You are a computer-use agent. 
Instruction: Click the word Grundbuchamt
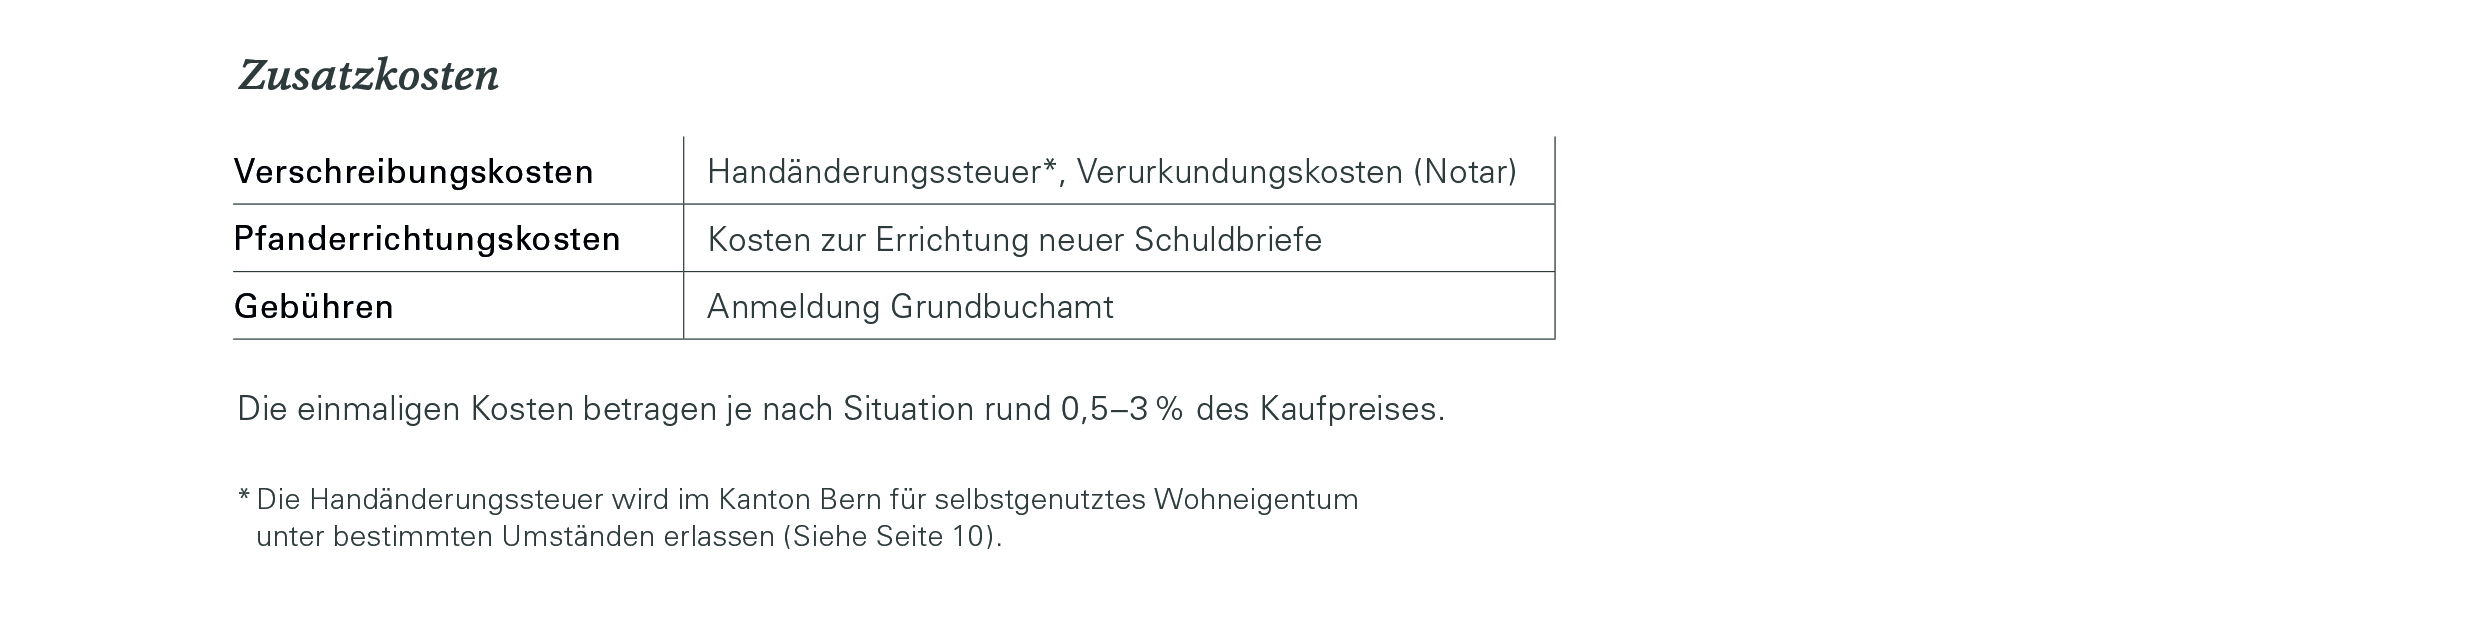pyautogui.click(x=1002, y=306)
